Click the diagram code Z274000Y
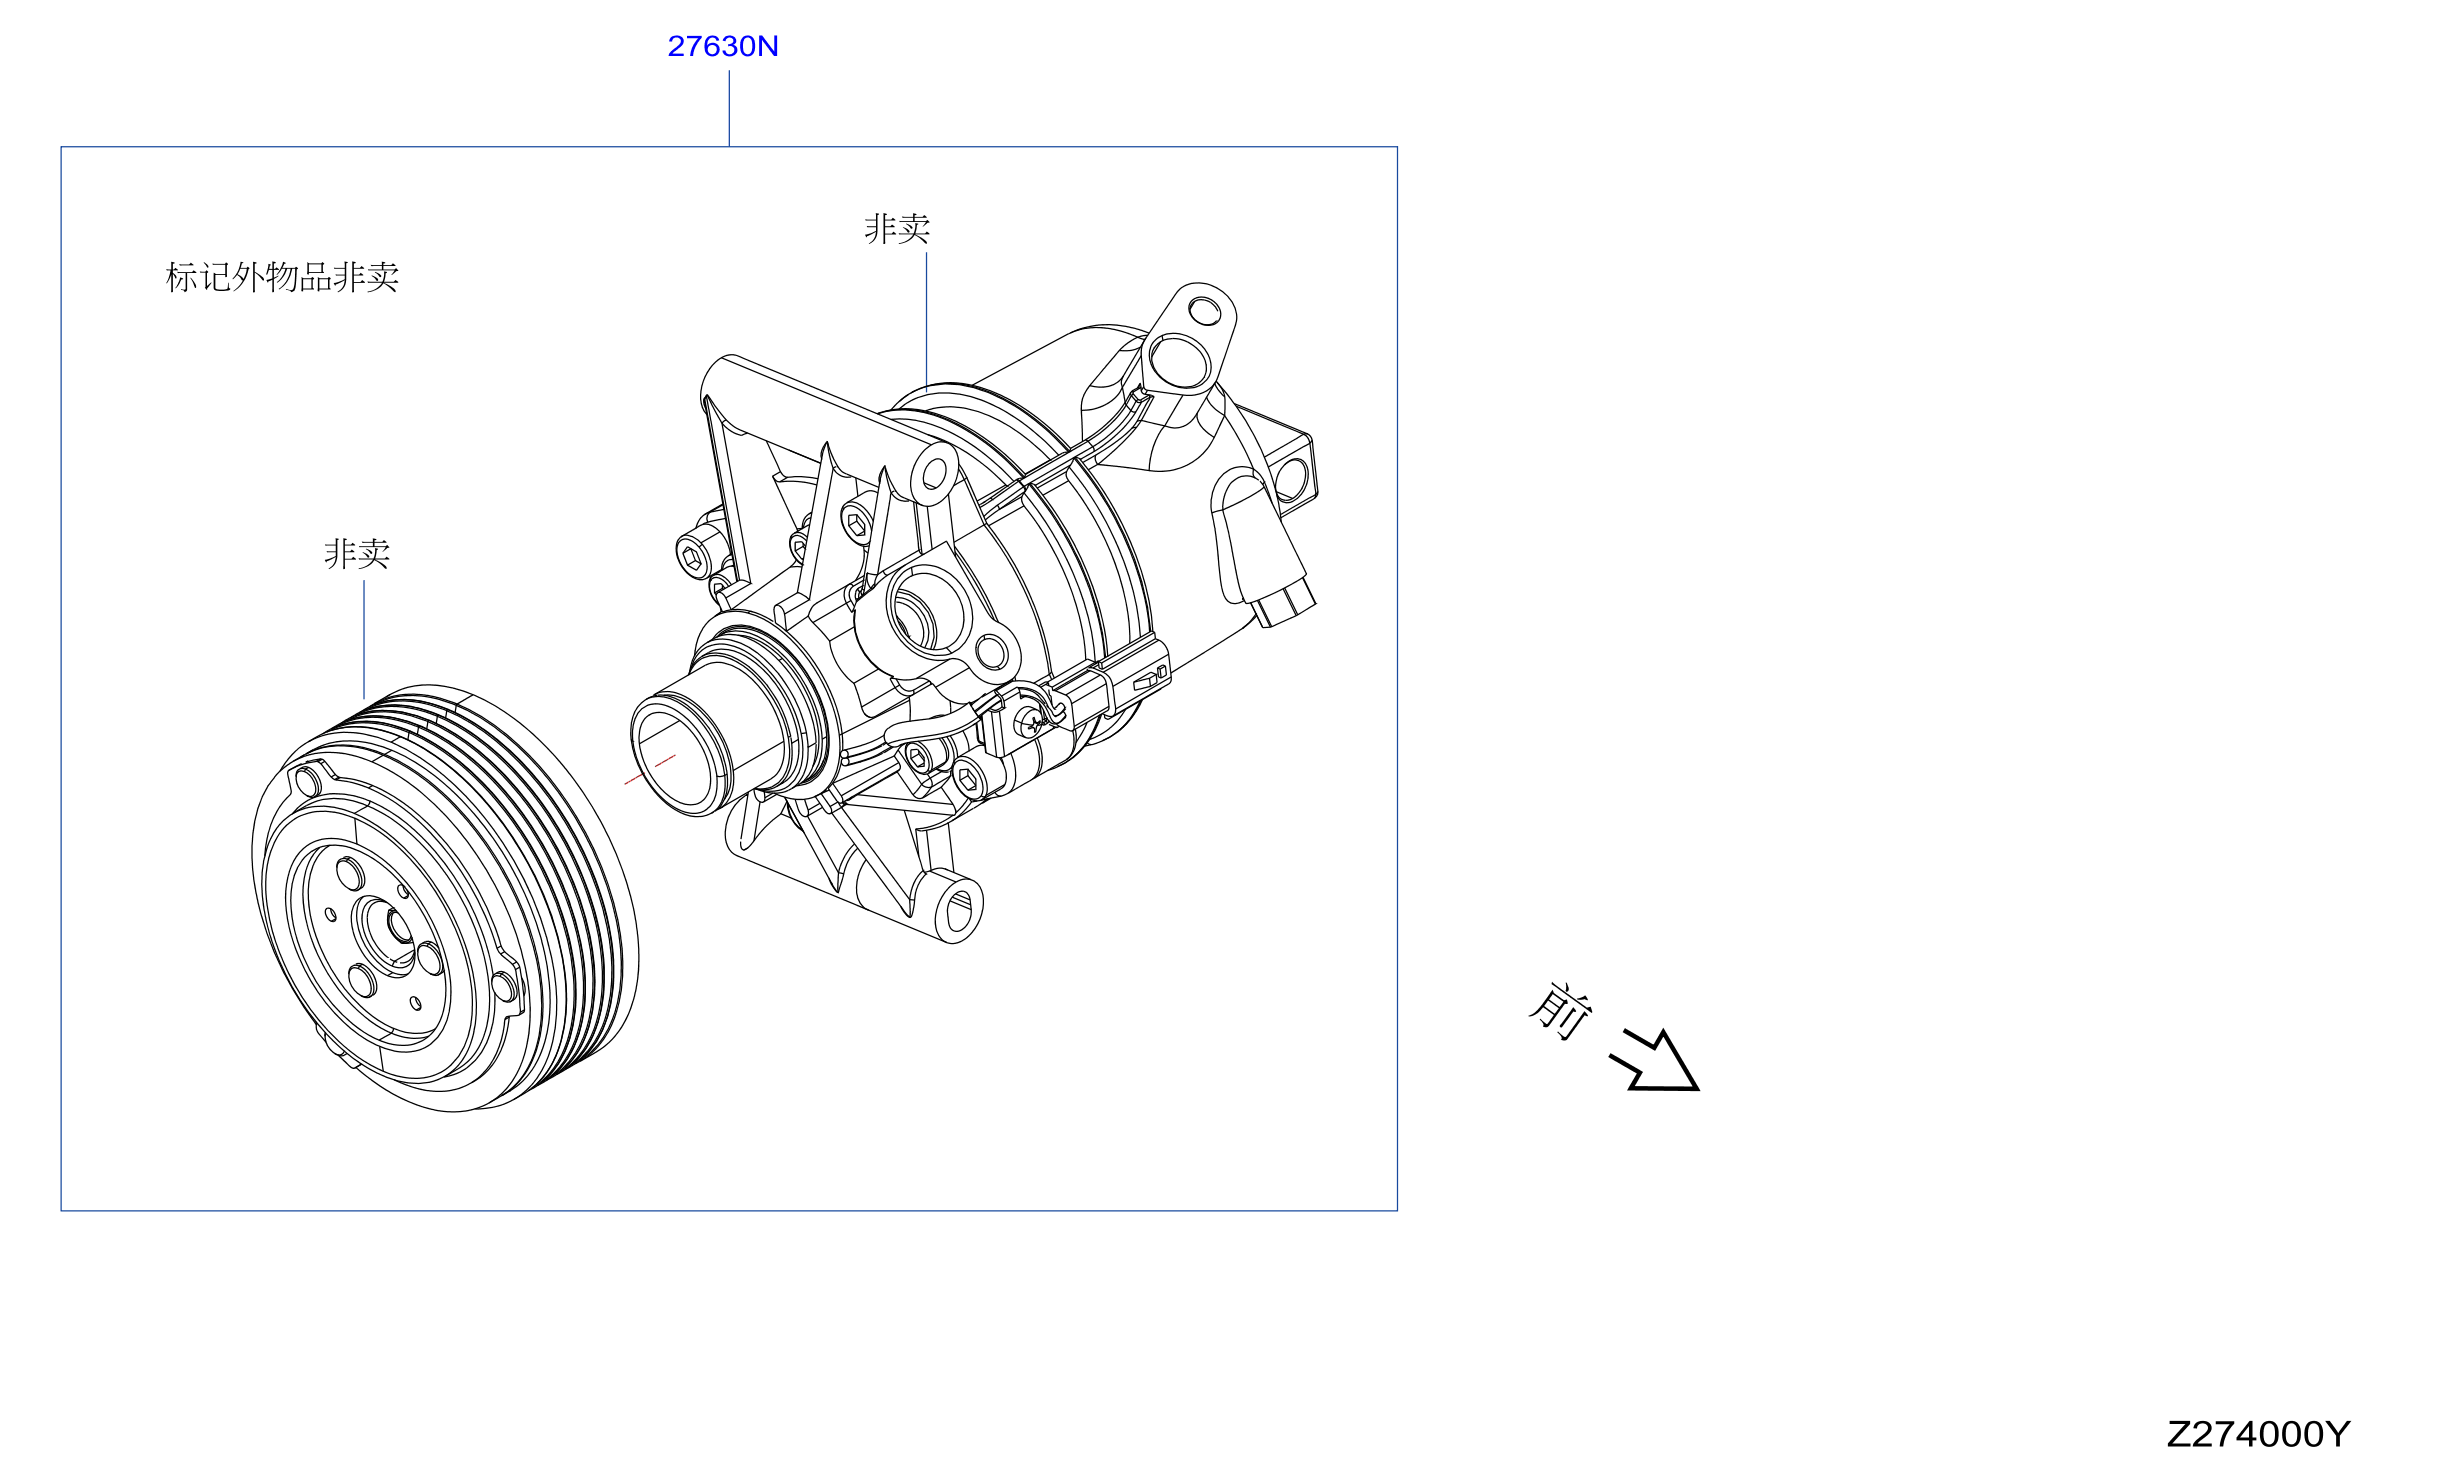The height and width of the screenshot is (1484, 2445). (2258, 1434)
